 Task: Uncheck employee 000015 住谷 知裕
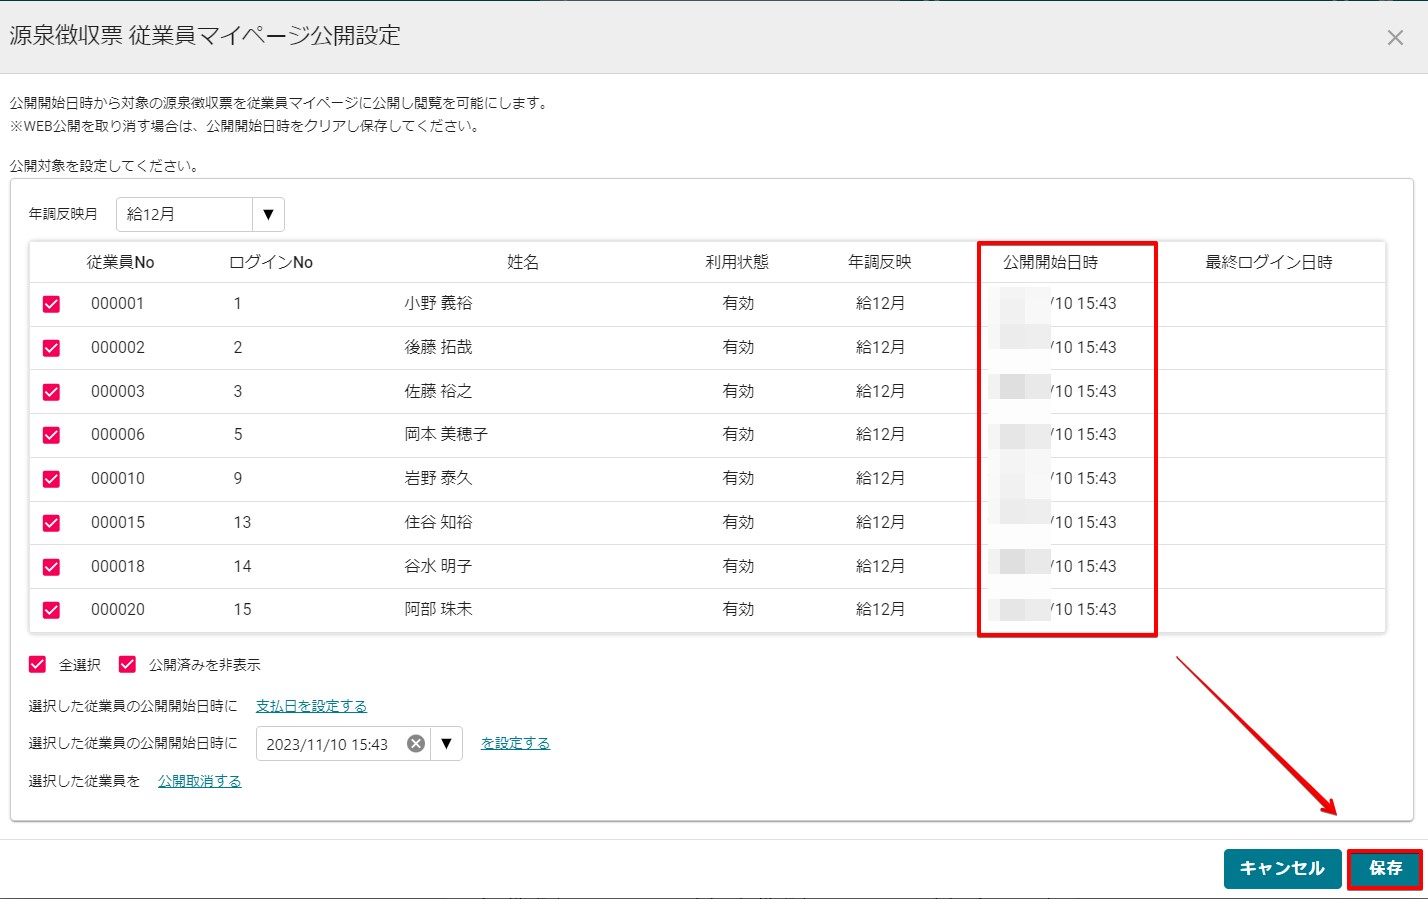click(x=51, y=523)
